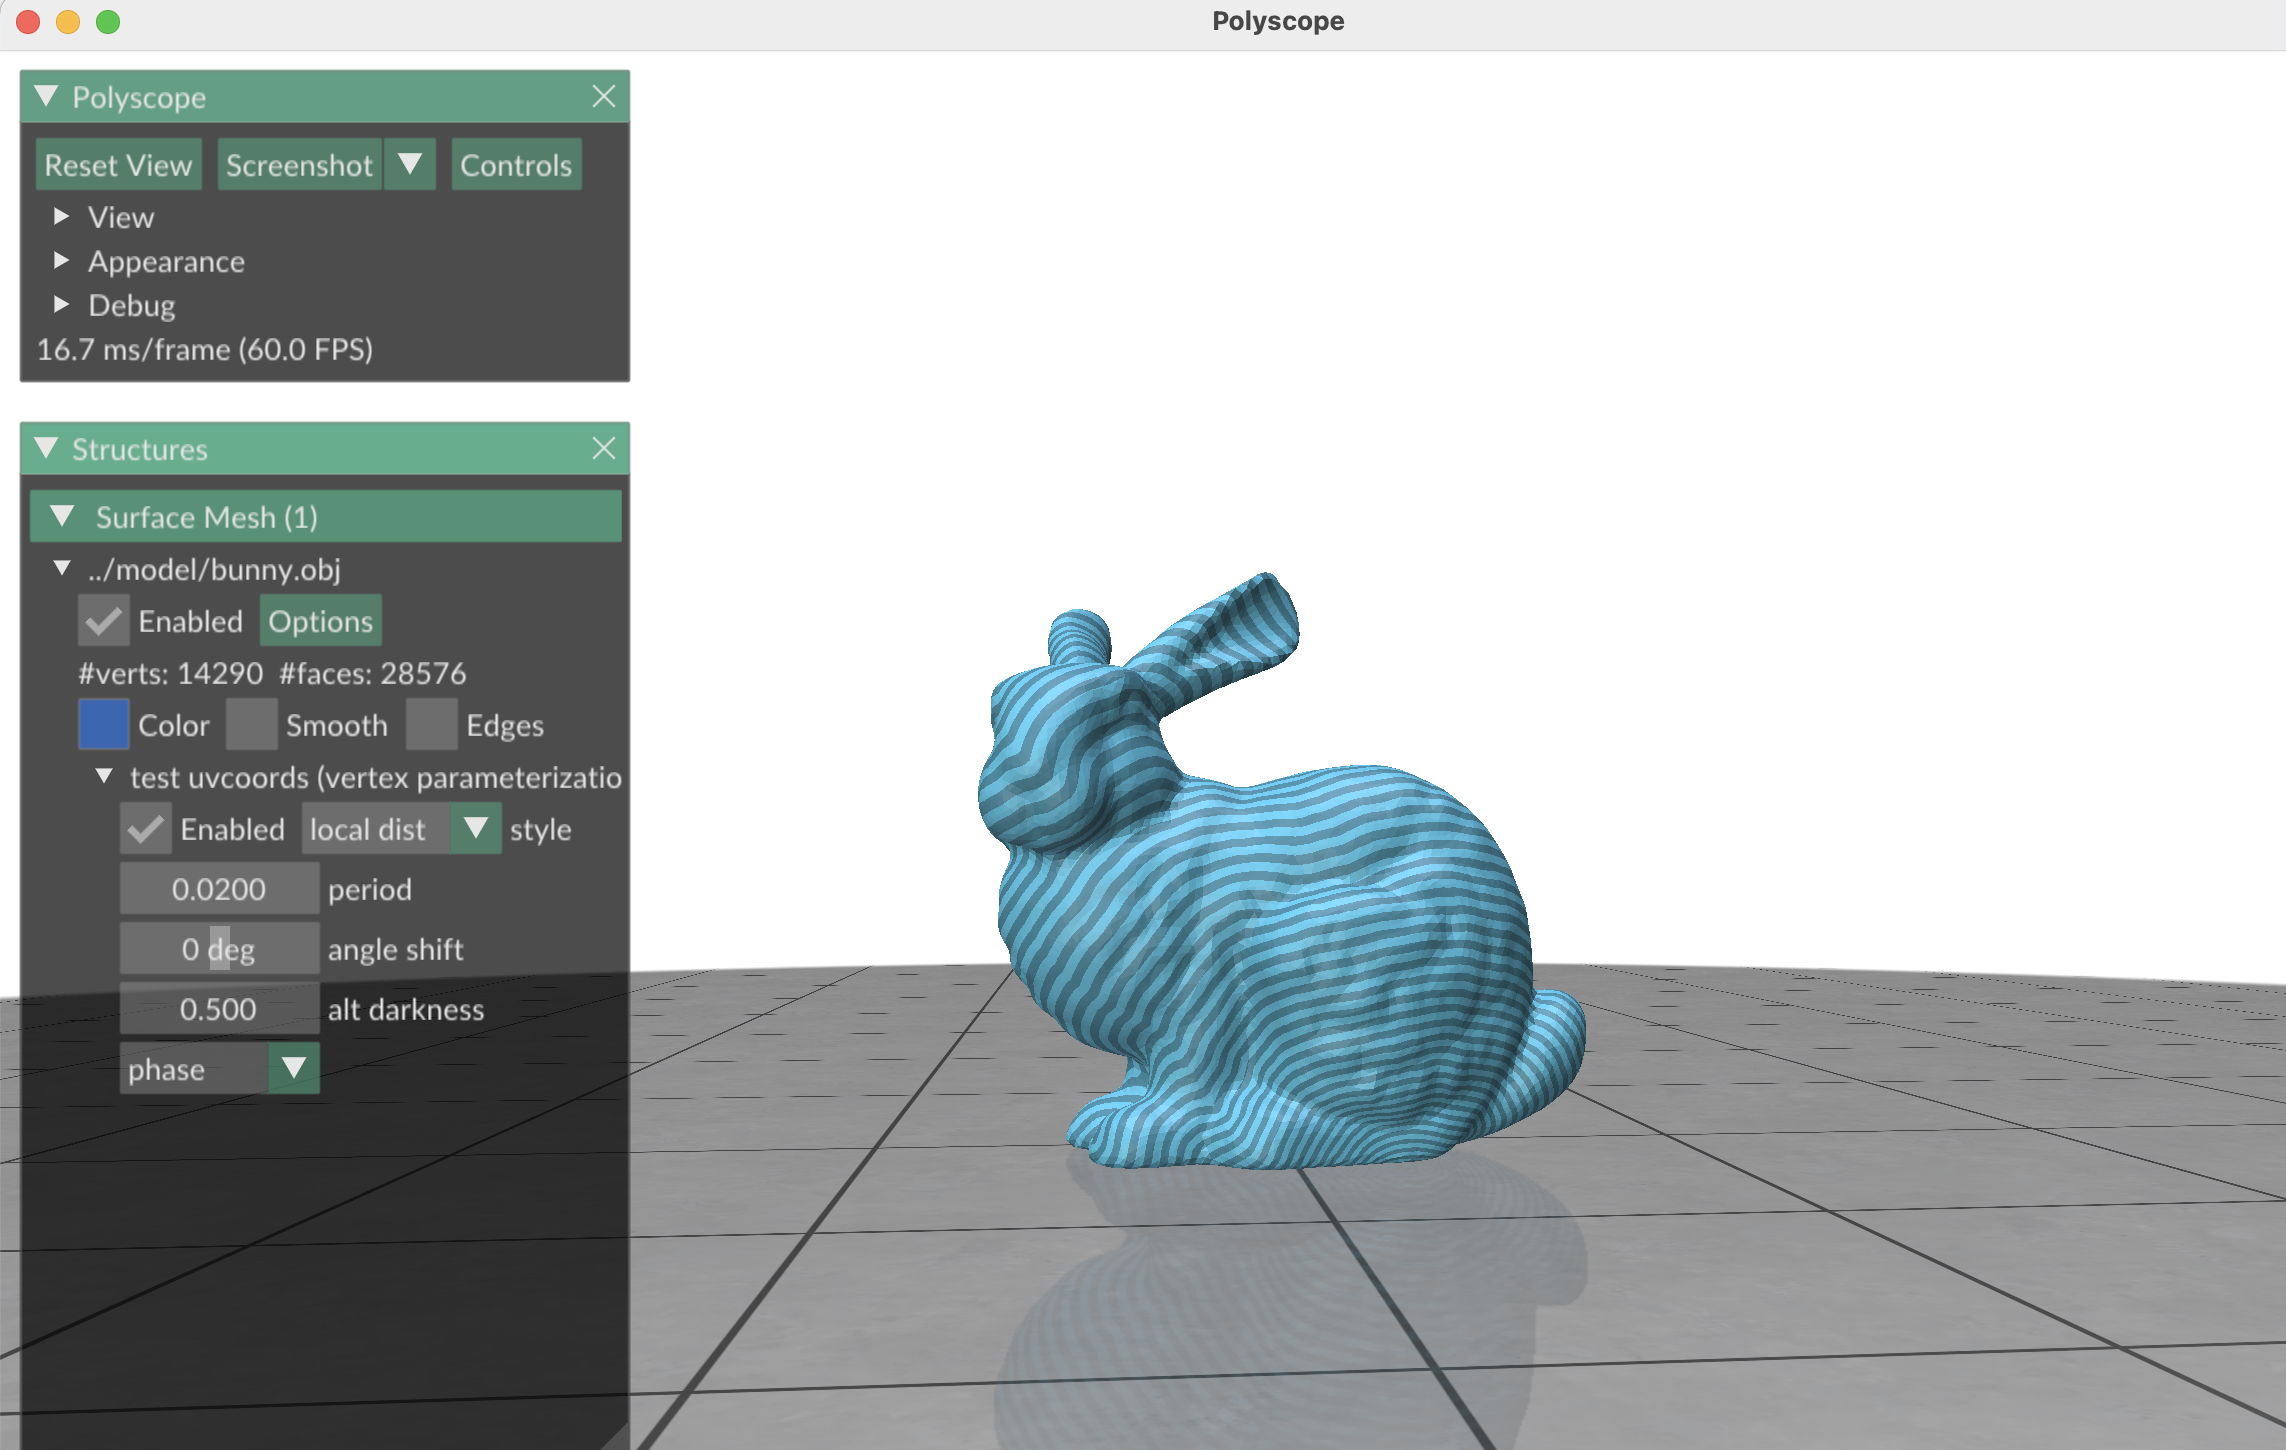Image resolution: width=2286 pixels, height=1450 pixels.
Task: Click the period value field 0.0200
Action: (x=219, y=889)
